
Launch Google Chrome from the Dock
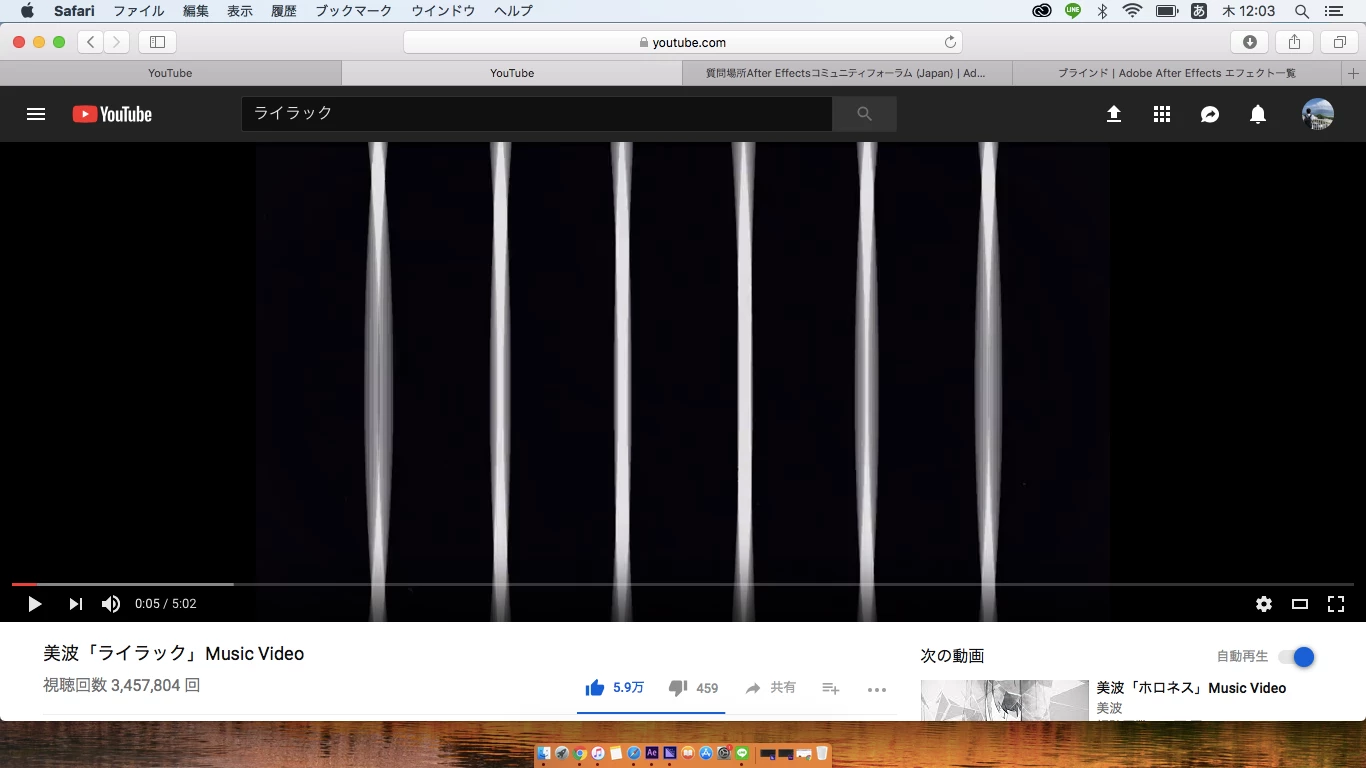pyautogui.click(x=580, y=753)
